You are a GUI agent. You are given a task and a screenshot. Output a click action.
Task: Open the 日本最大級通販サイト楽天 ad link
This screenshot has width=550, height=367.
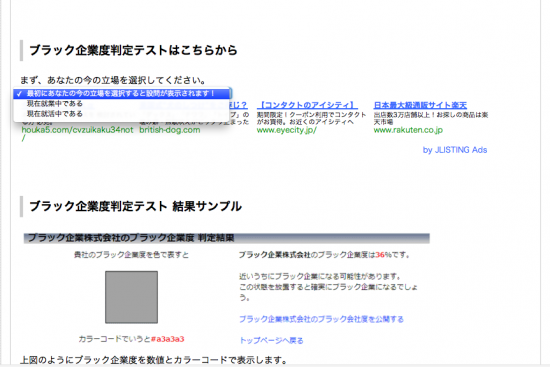coord(420,105)
